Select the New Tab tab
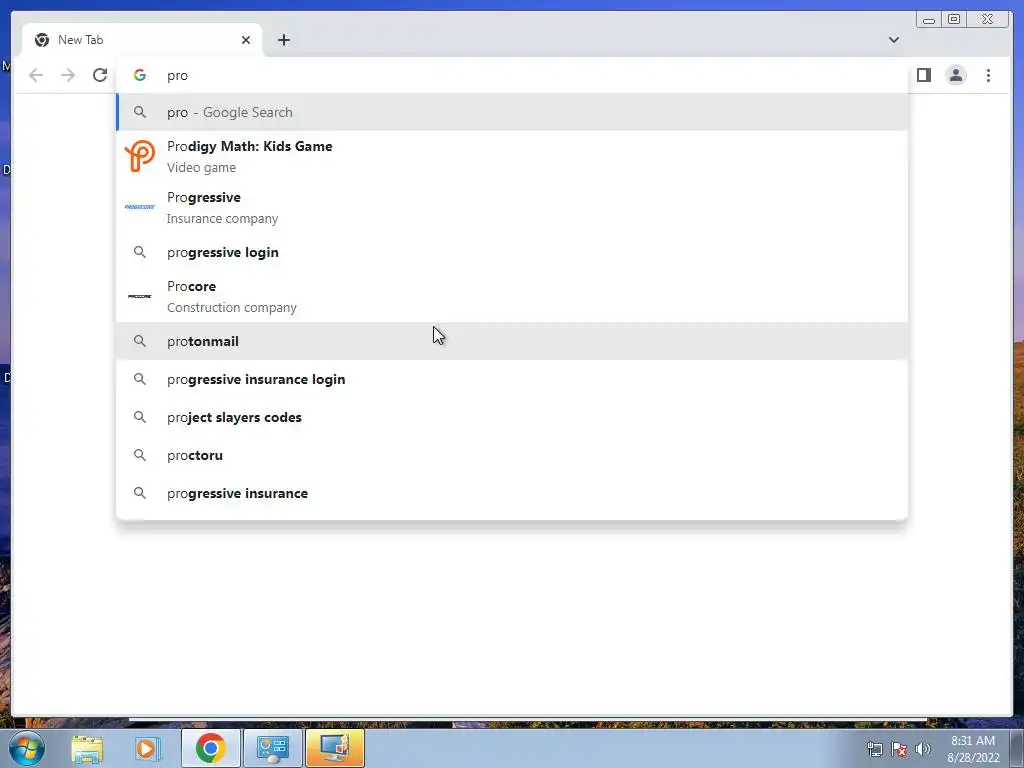This screenshot has width=1024, height=768. coord(142,40)
